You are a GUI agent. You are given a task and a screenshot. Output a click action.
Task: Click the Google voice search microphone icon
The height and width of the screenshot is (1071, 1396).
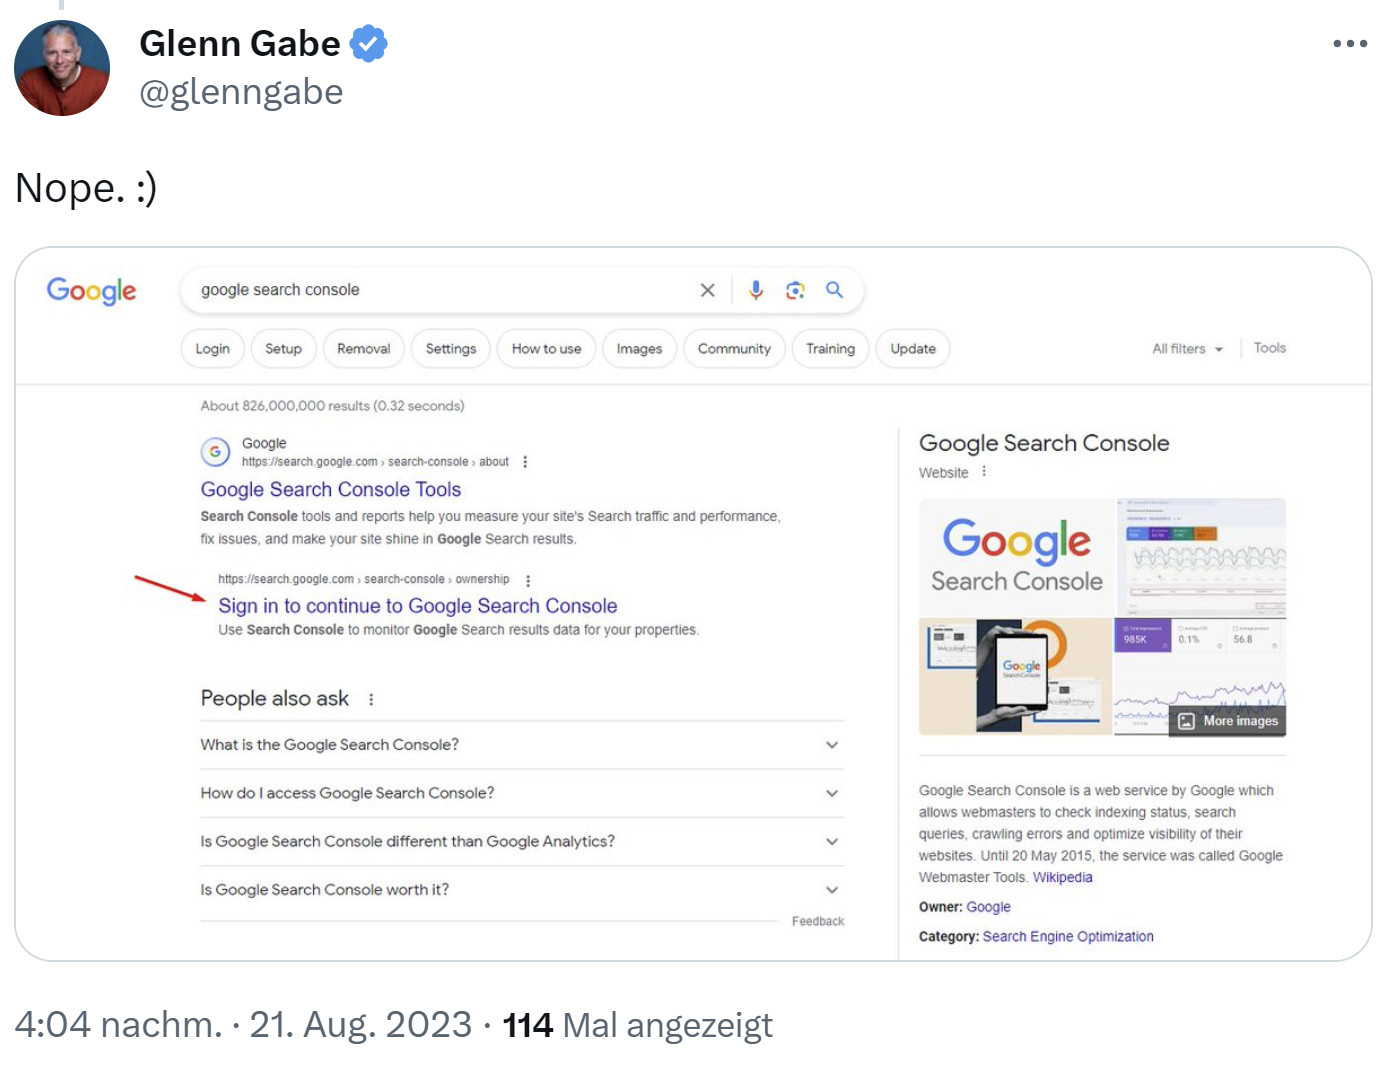(756, 290)
